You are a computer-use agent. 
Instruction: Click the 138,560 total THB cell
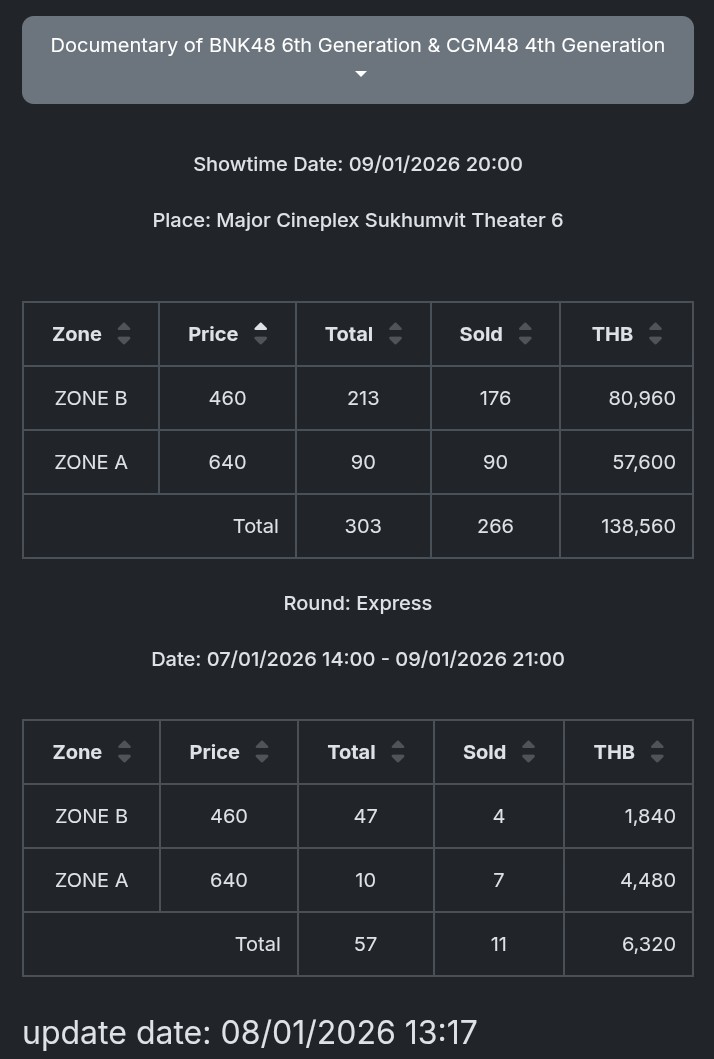point(638,526)
